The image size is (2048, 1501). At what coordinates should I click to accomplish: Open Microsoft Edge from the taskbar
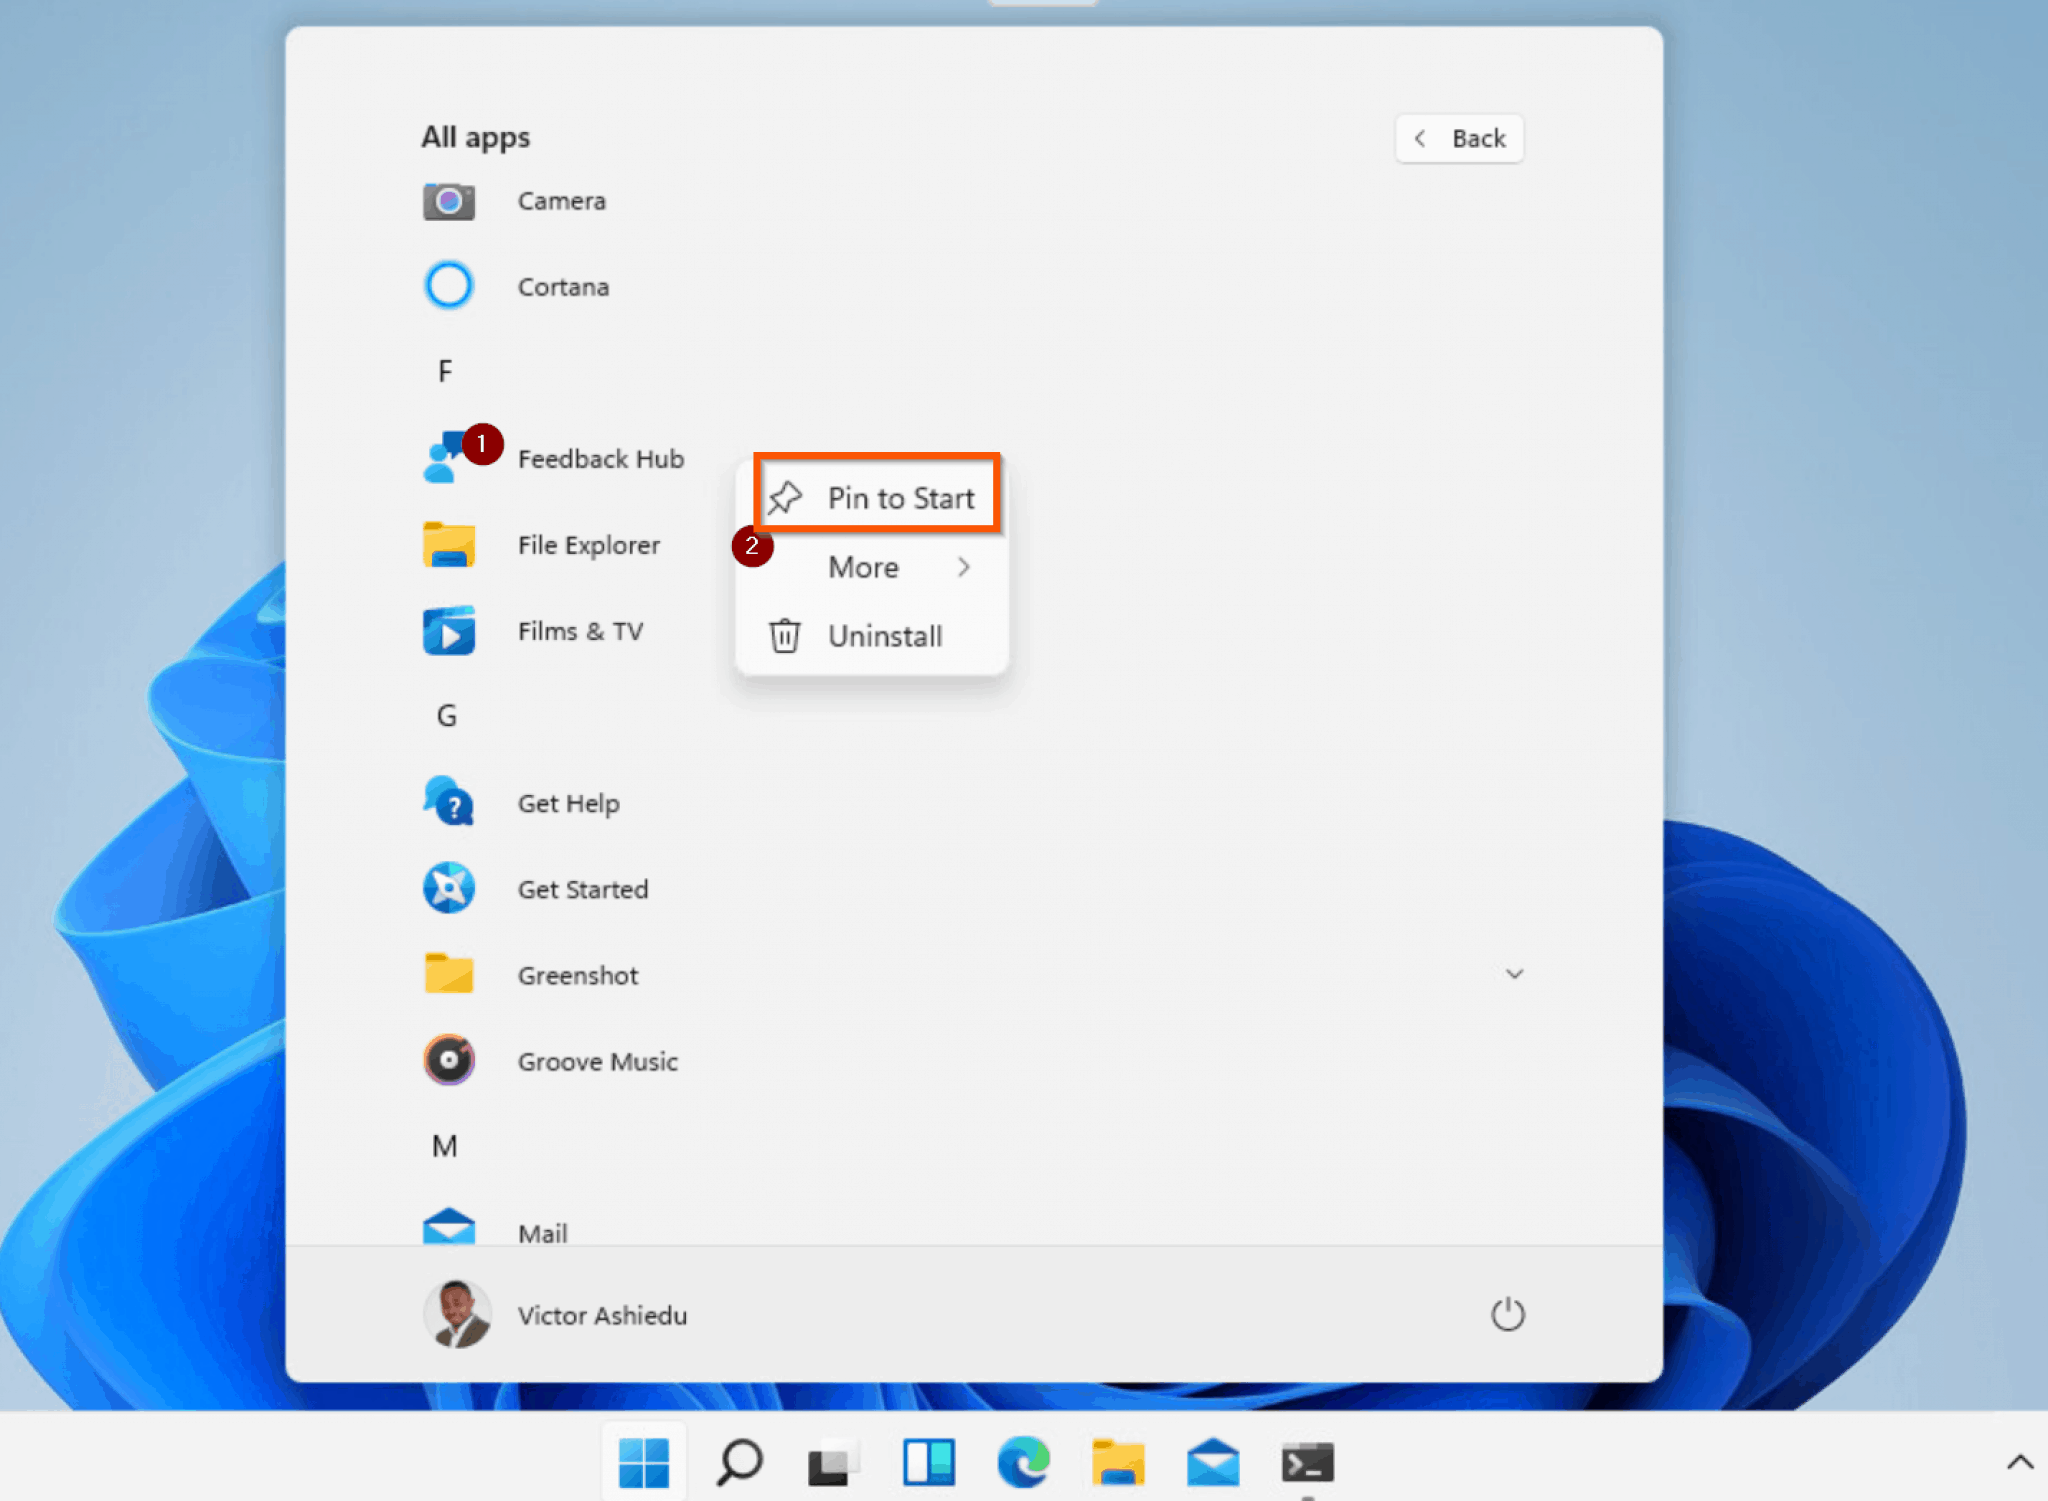1023,1461
